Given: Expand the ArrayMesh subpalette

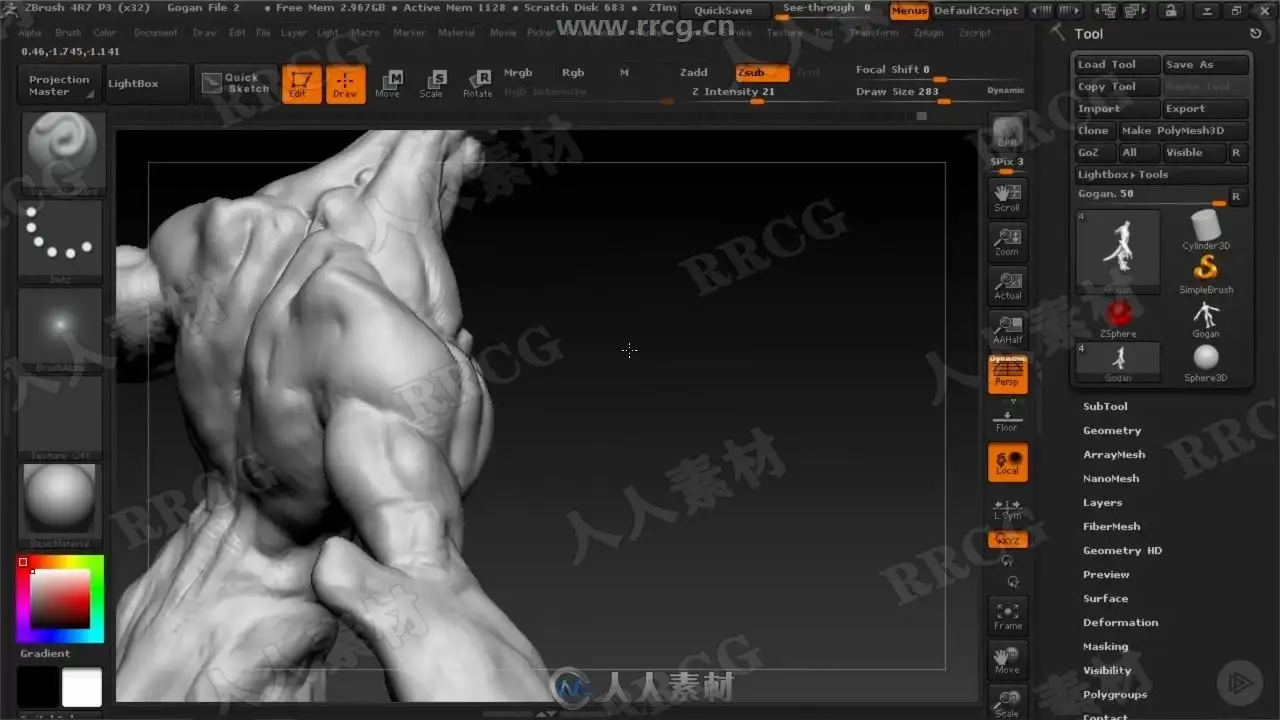Looking at the screenshot, I should coord(1114,455).
